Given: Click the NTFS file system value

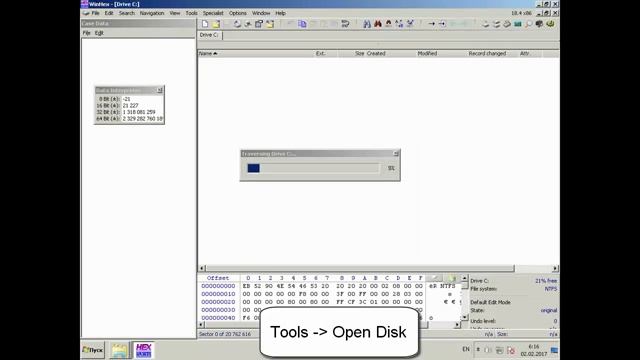Looking at the screenshot, I should coord(551,289).
